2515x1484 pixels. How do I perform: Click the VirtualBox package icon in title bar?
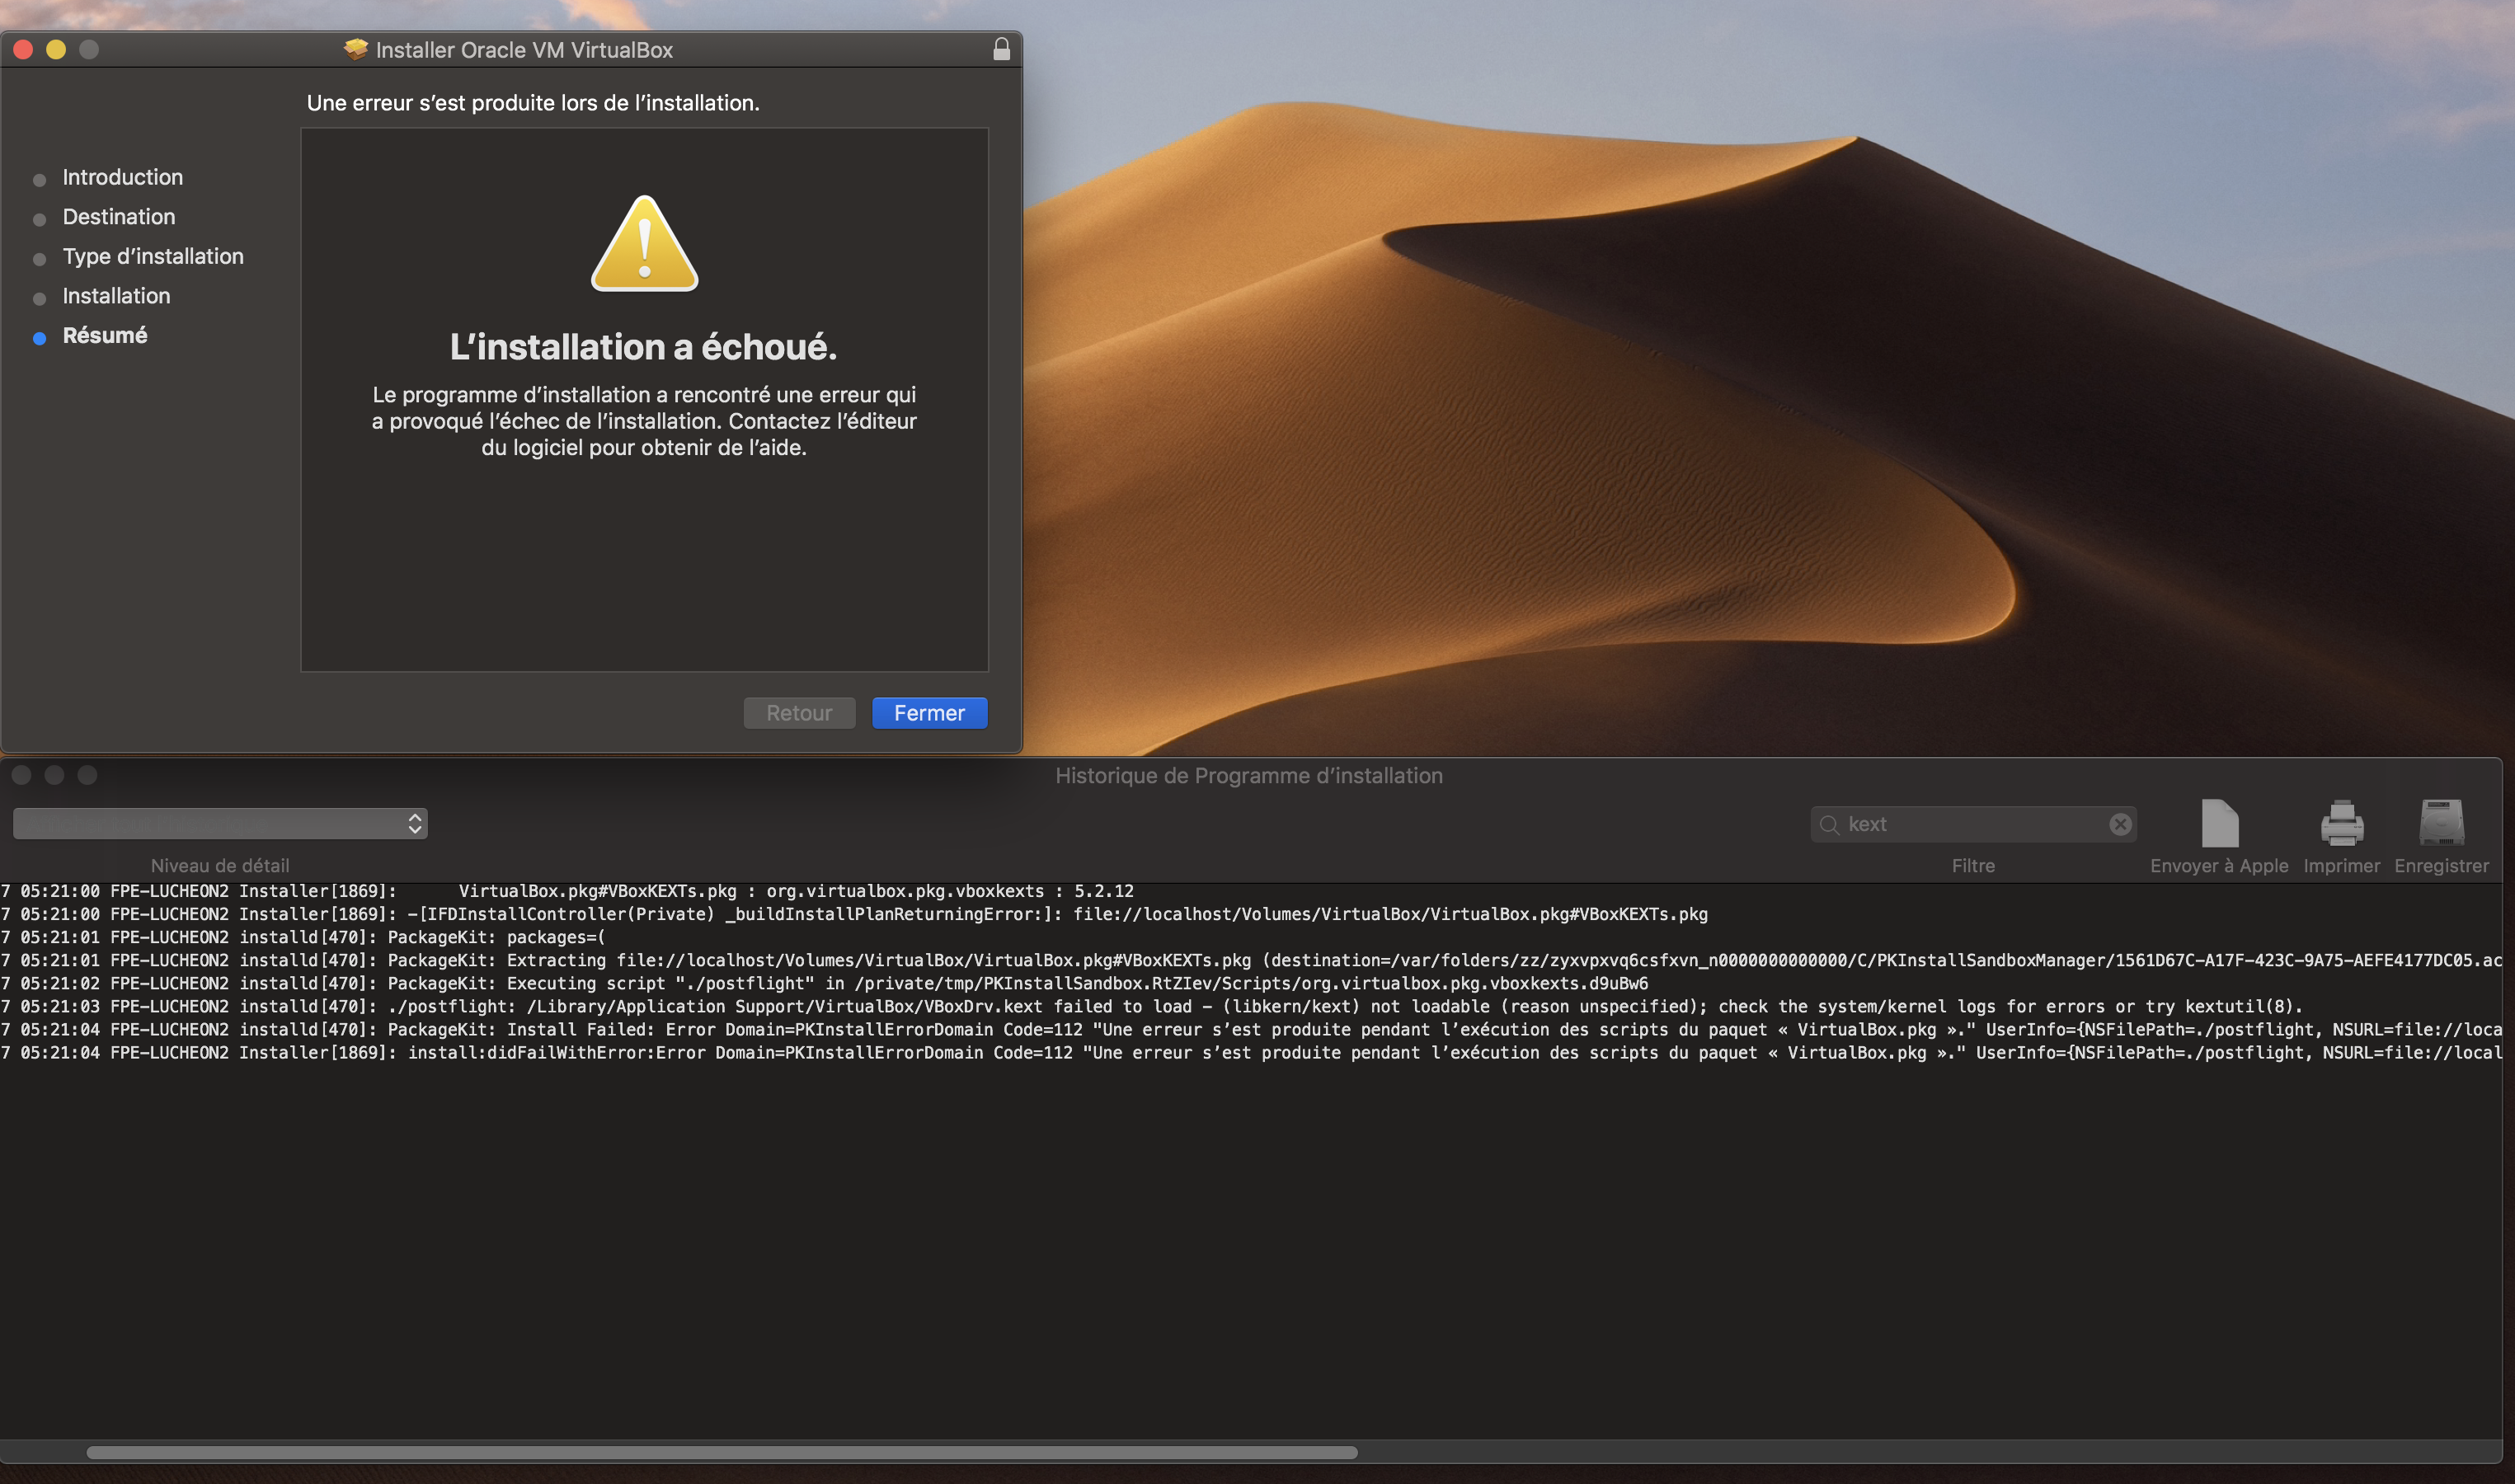tap(355, 49)
